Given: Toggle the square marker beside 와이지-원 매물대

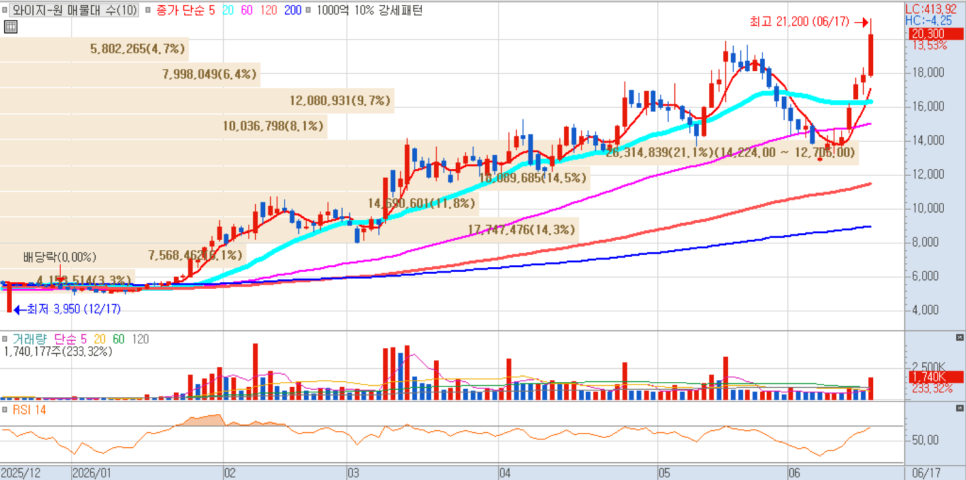Looking at the screenshot, I should (6, 10).
